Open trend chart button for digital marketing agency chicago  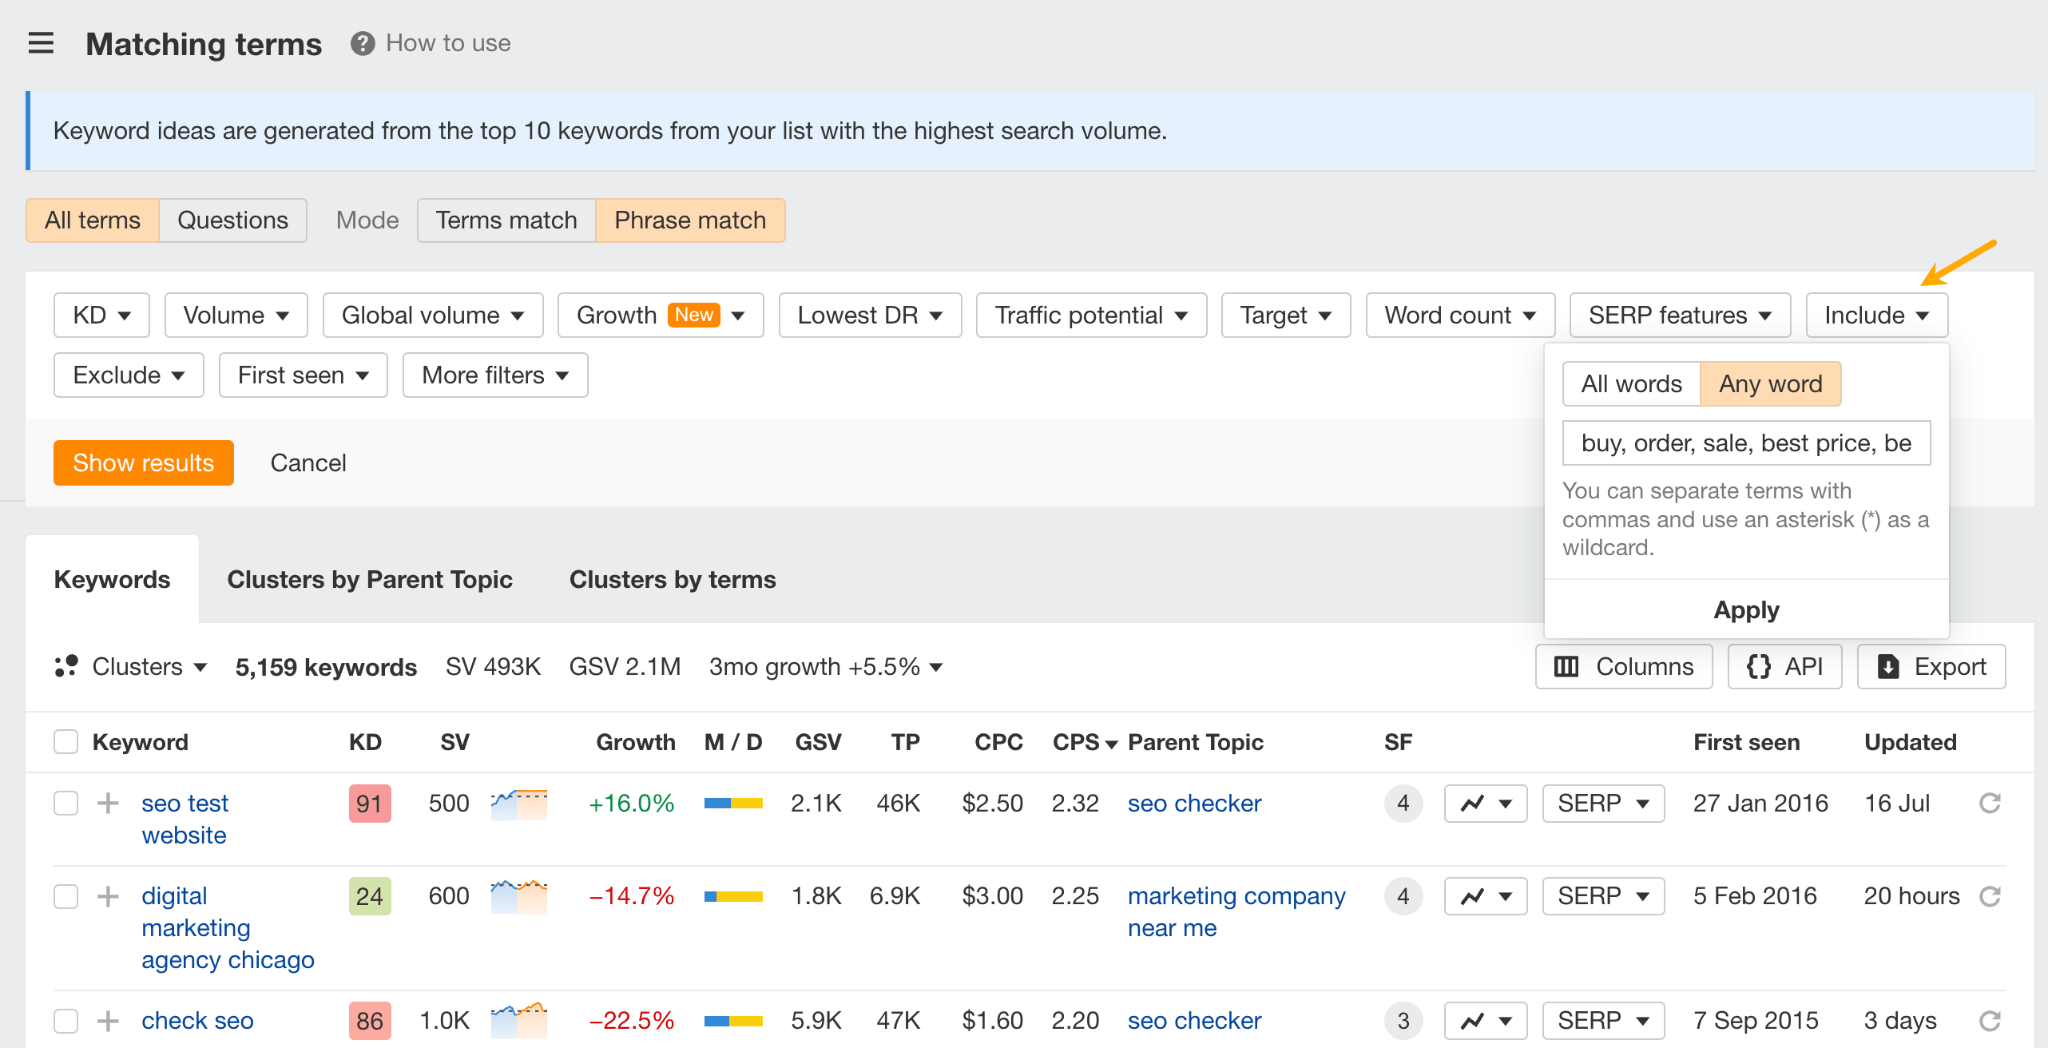tap(1485, 896)
